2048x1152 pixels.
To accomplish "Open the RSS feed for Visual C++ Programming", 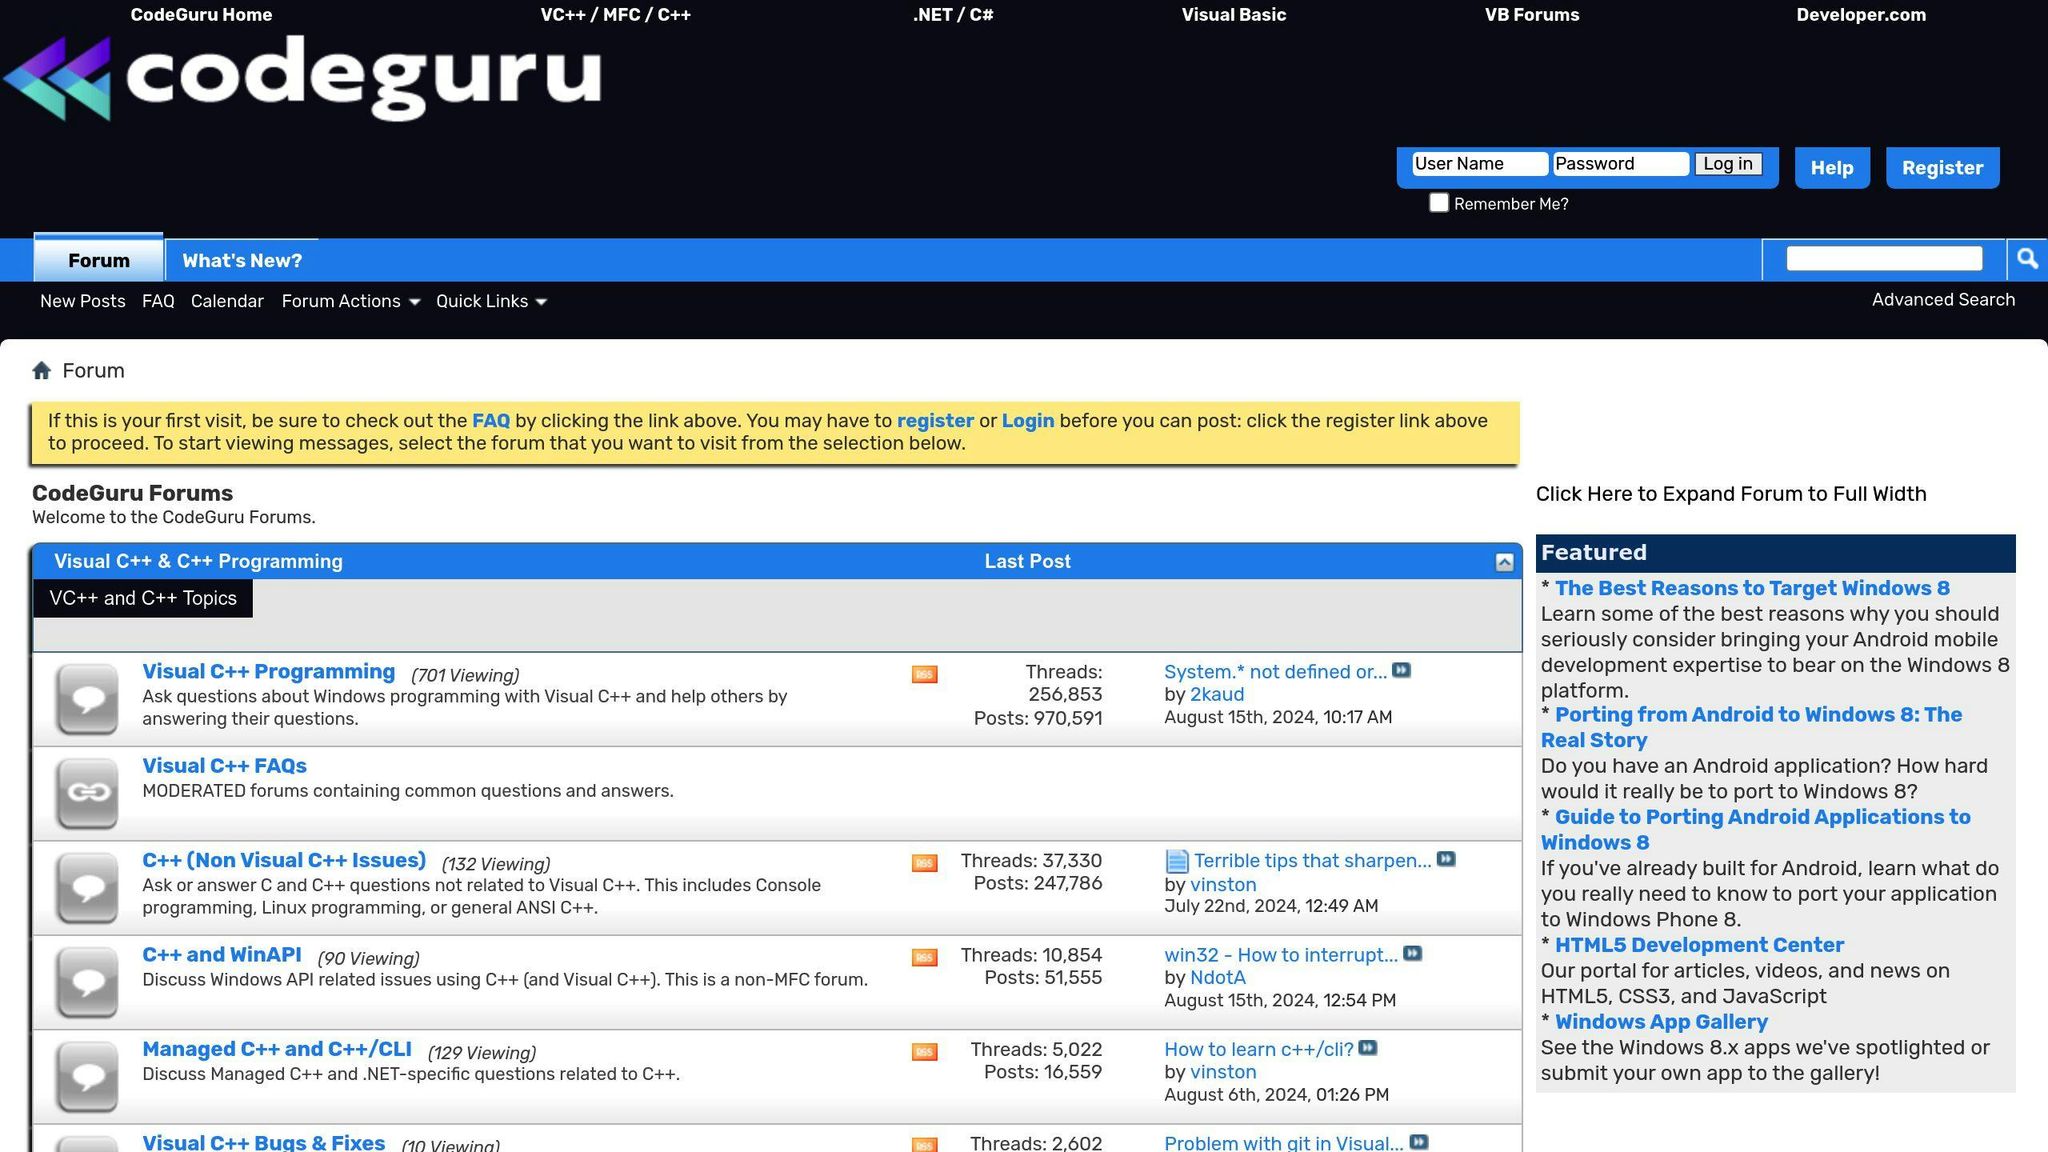I will 924,674.
